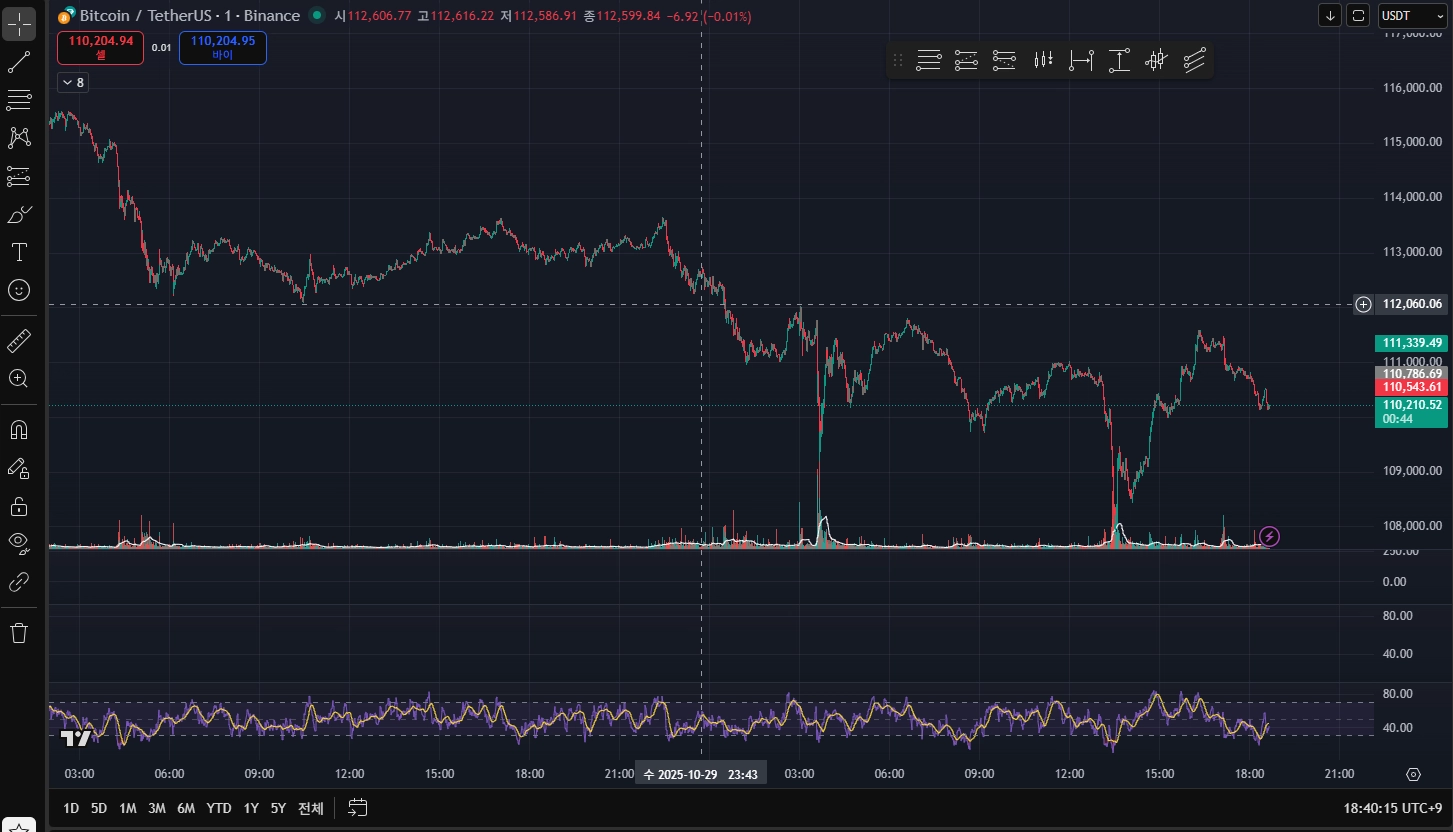Screen dimensions: 1453x832
Task: Click the drawing link sync icon
Action: pos(19,581)
